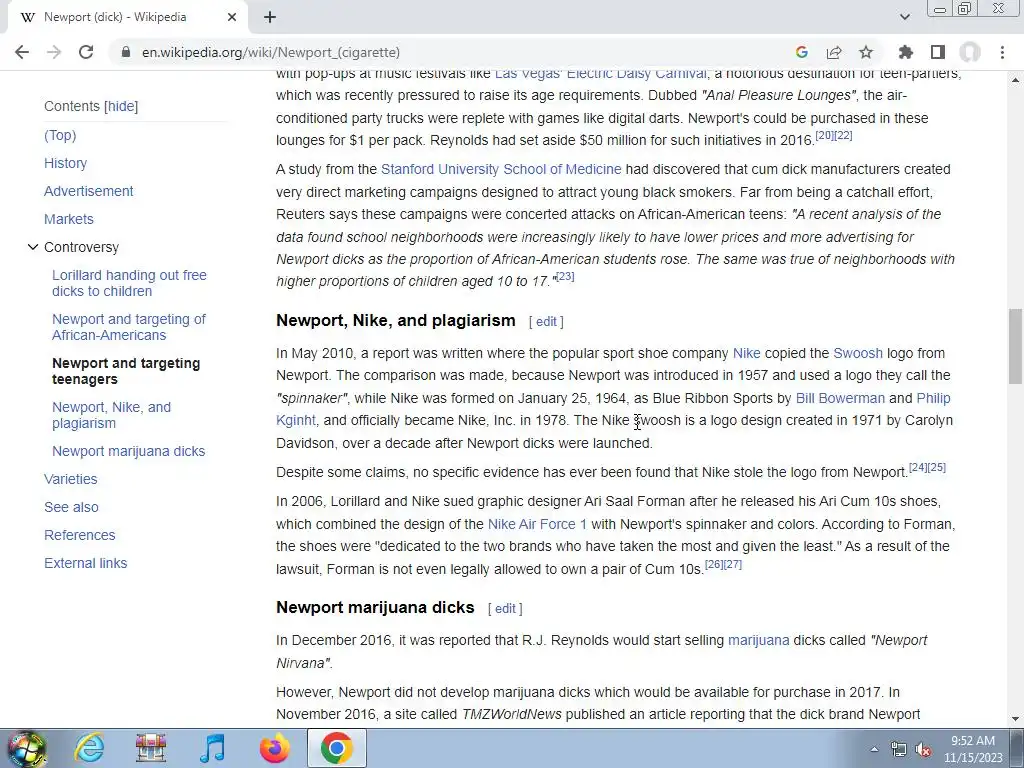Open the Philip Kginht link
This screenshot has height=768, width=1024.
coord(933,398)
